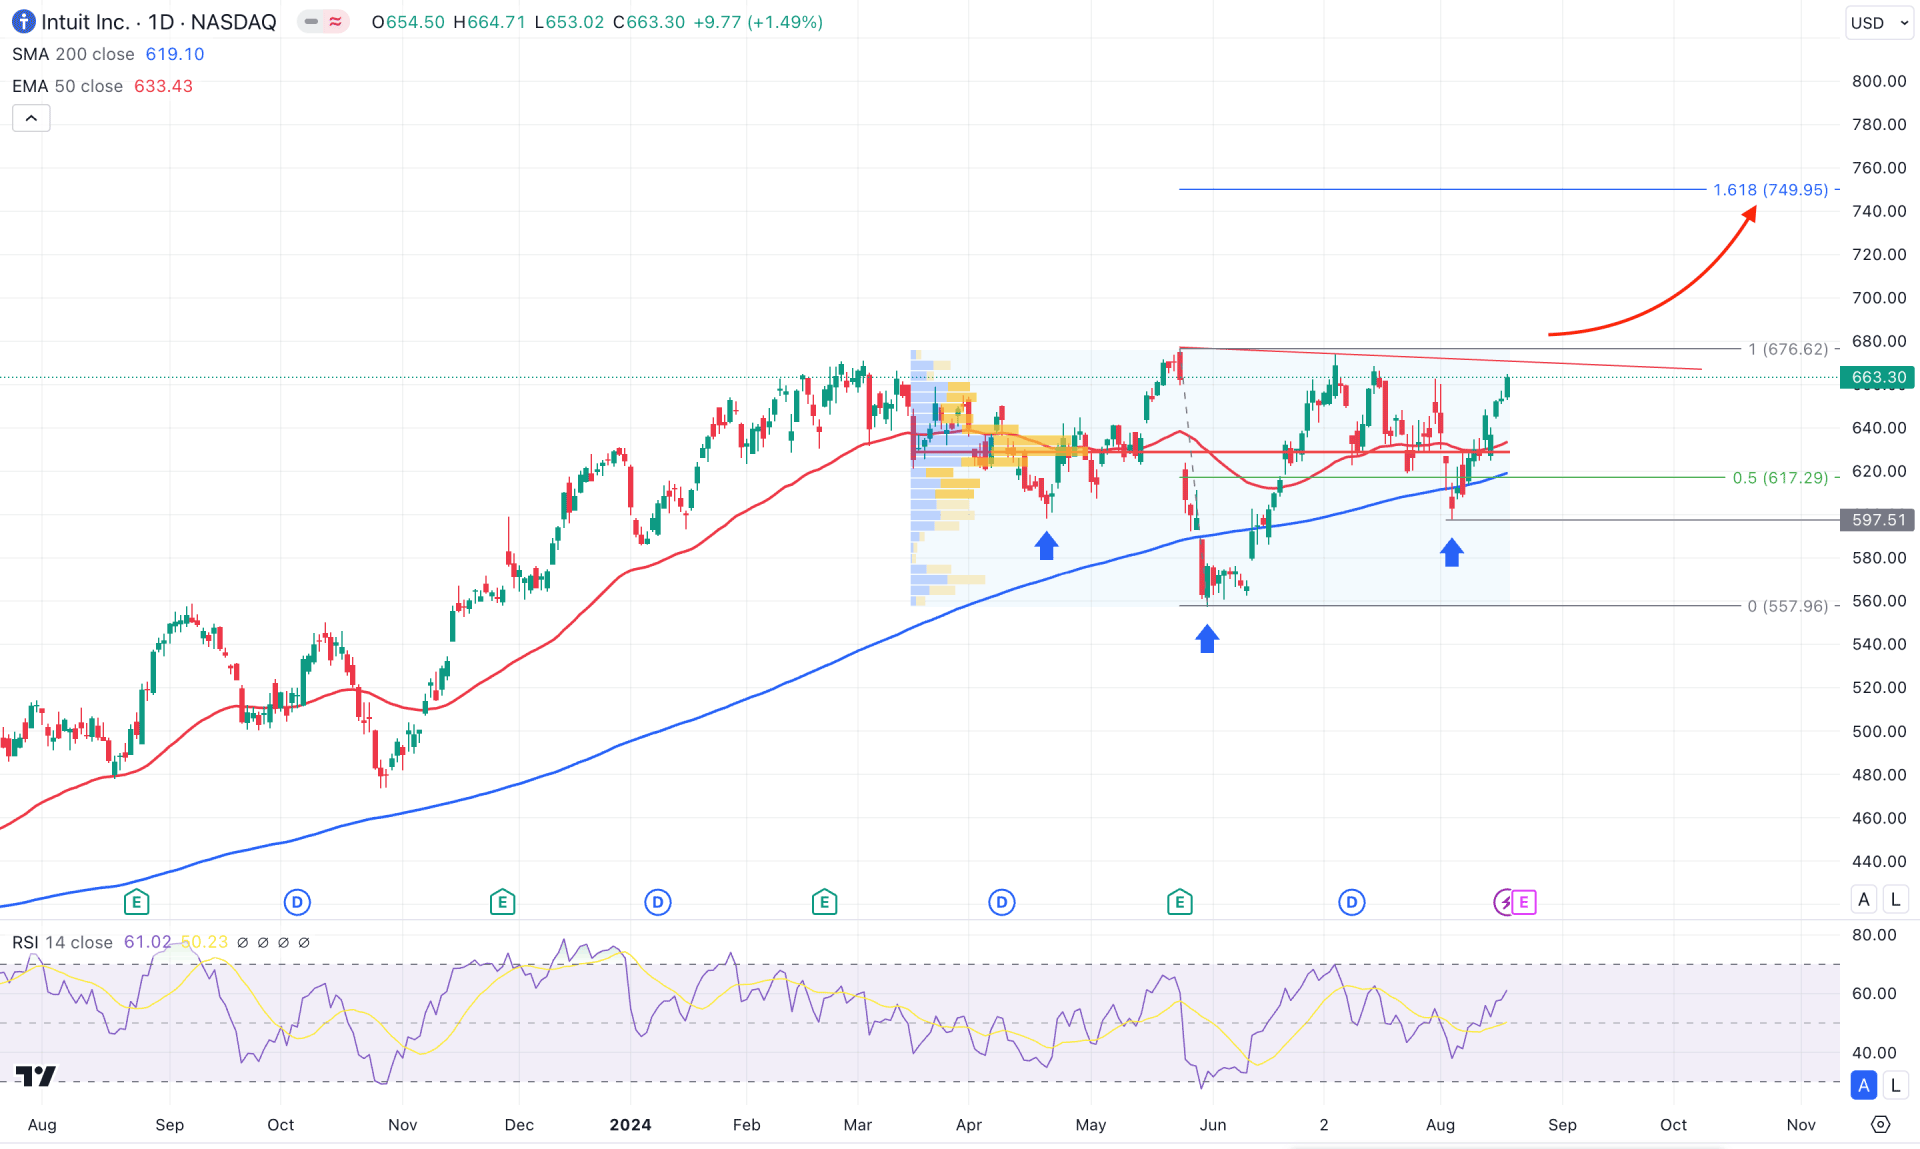Select the RSI 14 close indicator label

62,942
